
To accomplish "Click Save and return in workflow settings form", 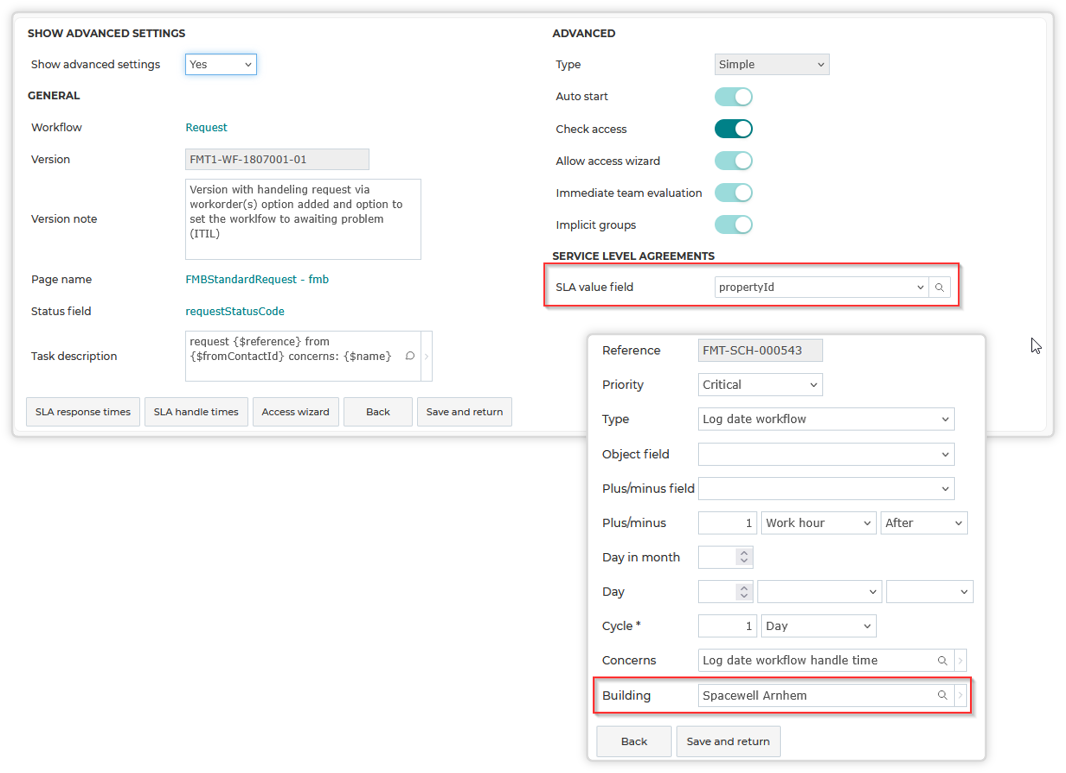I will 464,412.
